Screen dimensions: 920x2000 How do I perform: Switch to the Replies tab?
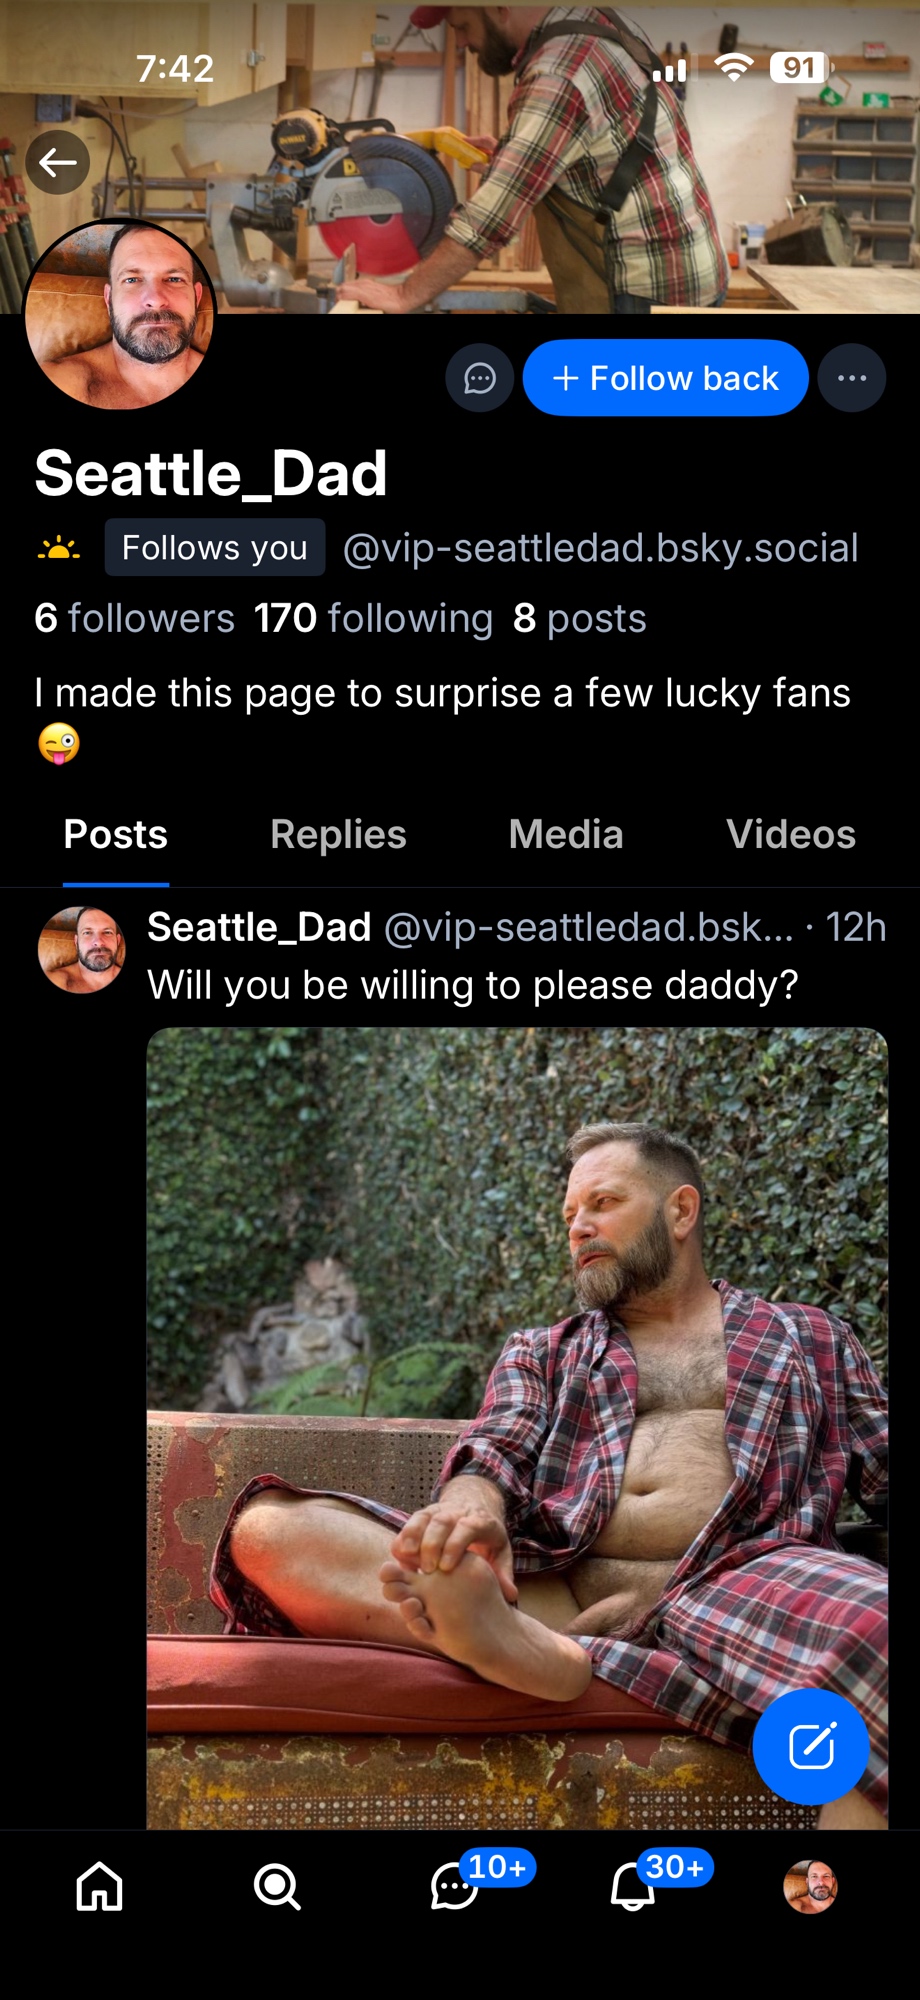tap(338, 834)
